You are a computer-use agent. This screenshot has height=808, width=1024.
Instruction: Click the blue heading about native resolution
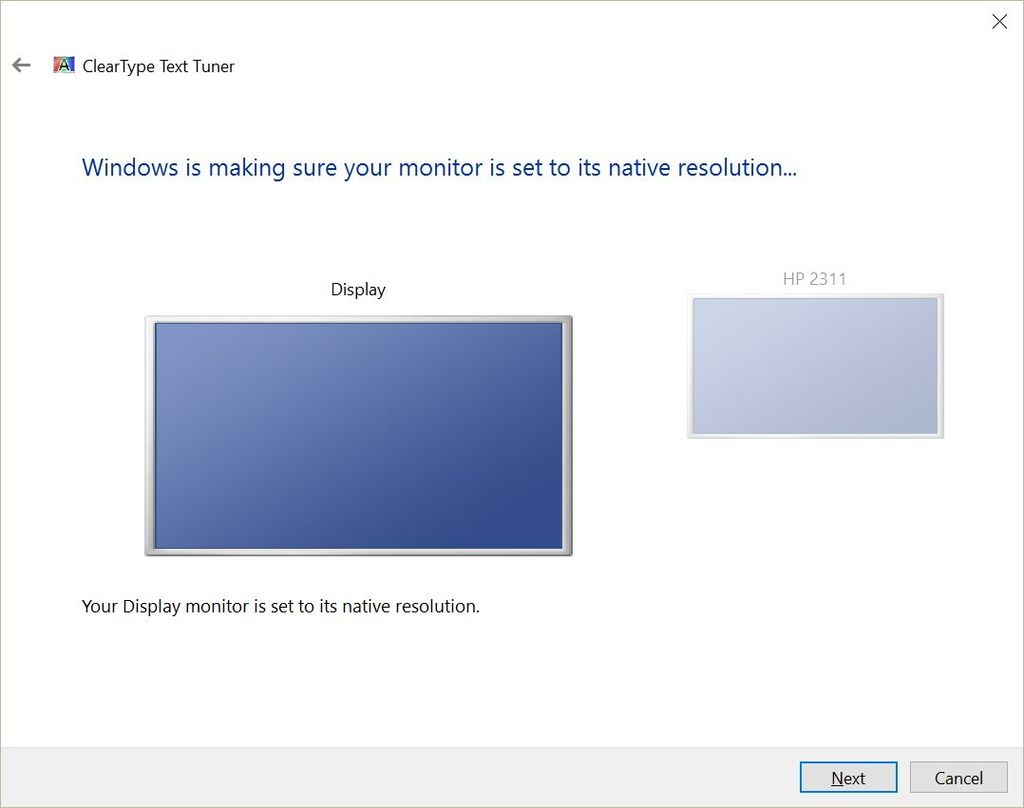pyautogui.click(x=438, y=167)
